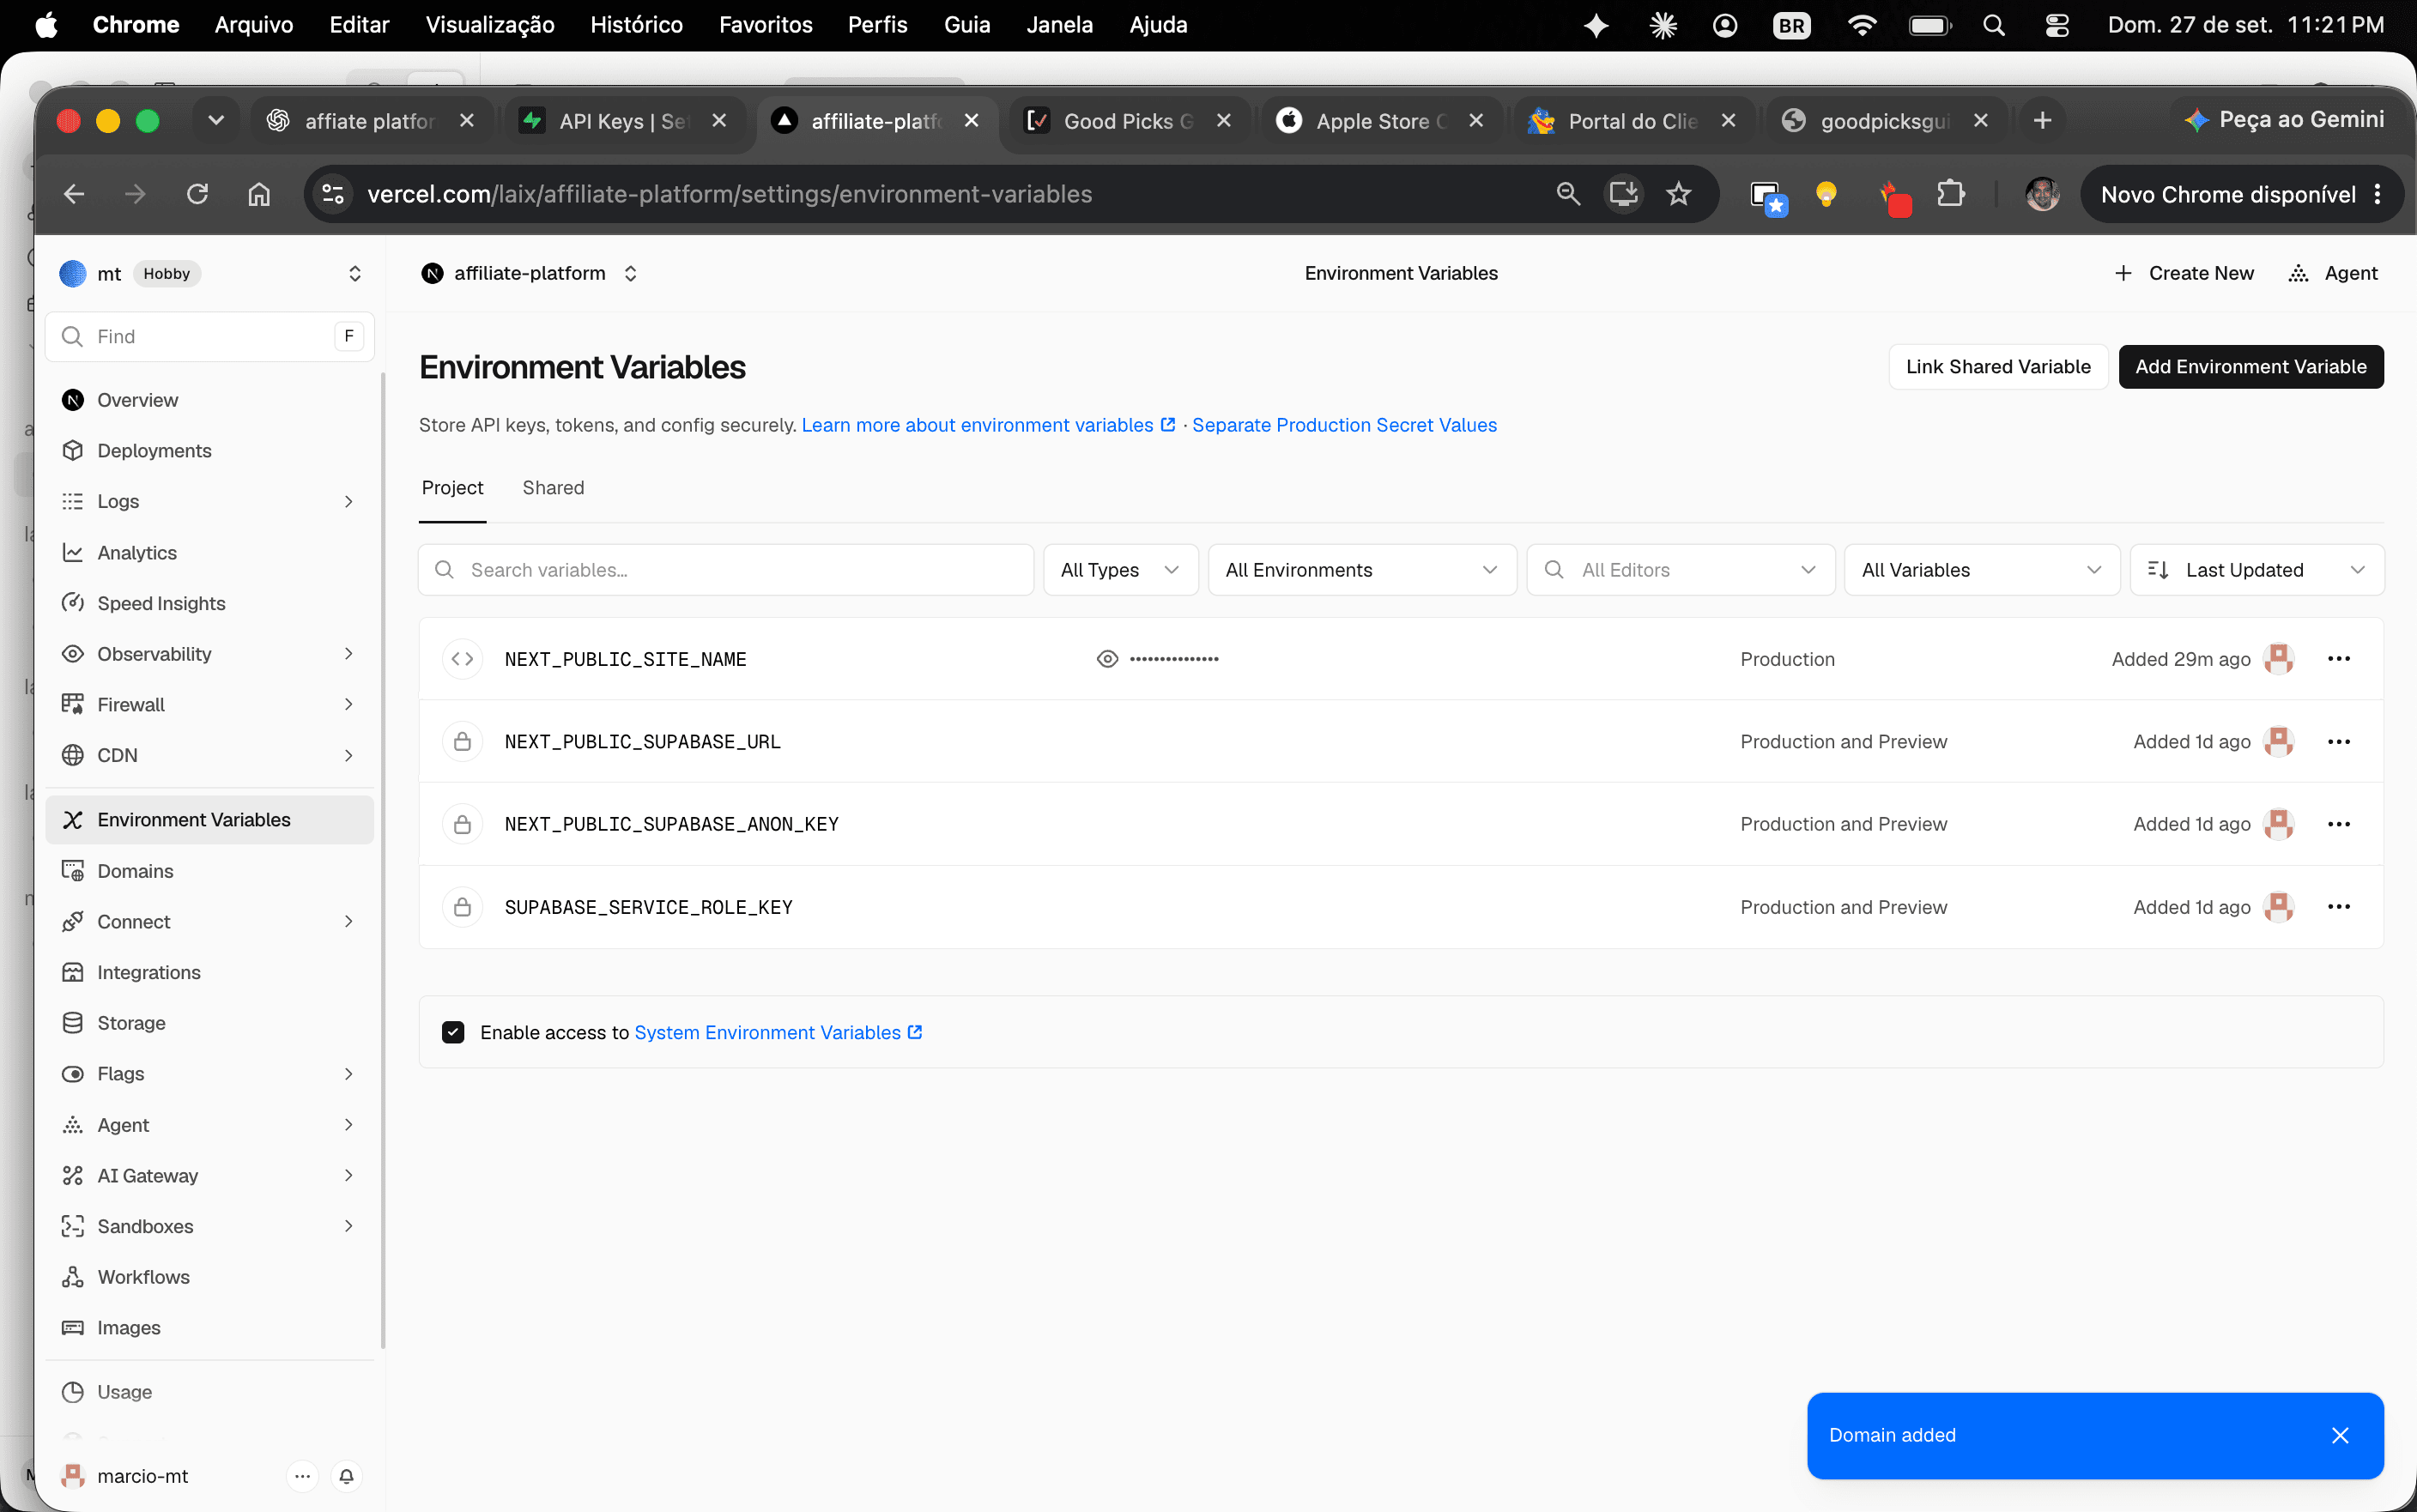Click the lock icon for NEXT_PUBLIC_SUPABASE_URL
Screen dimensions: 2417x1512
click(462, 742)
